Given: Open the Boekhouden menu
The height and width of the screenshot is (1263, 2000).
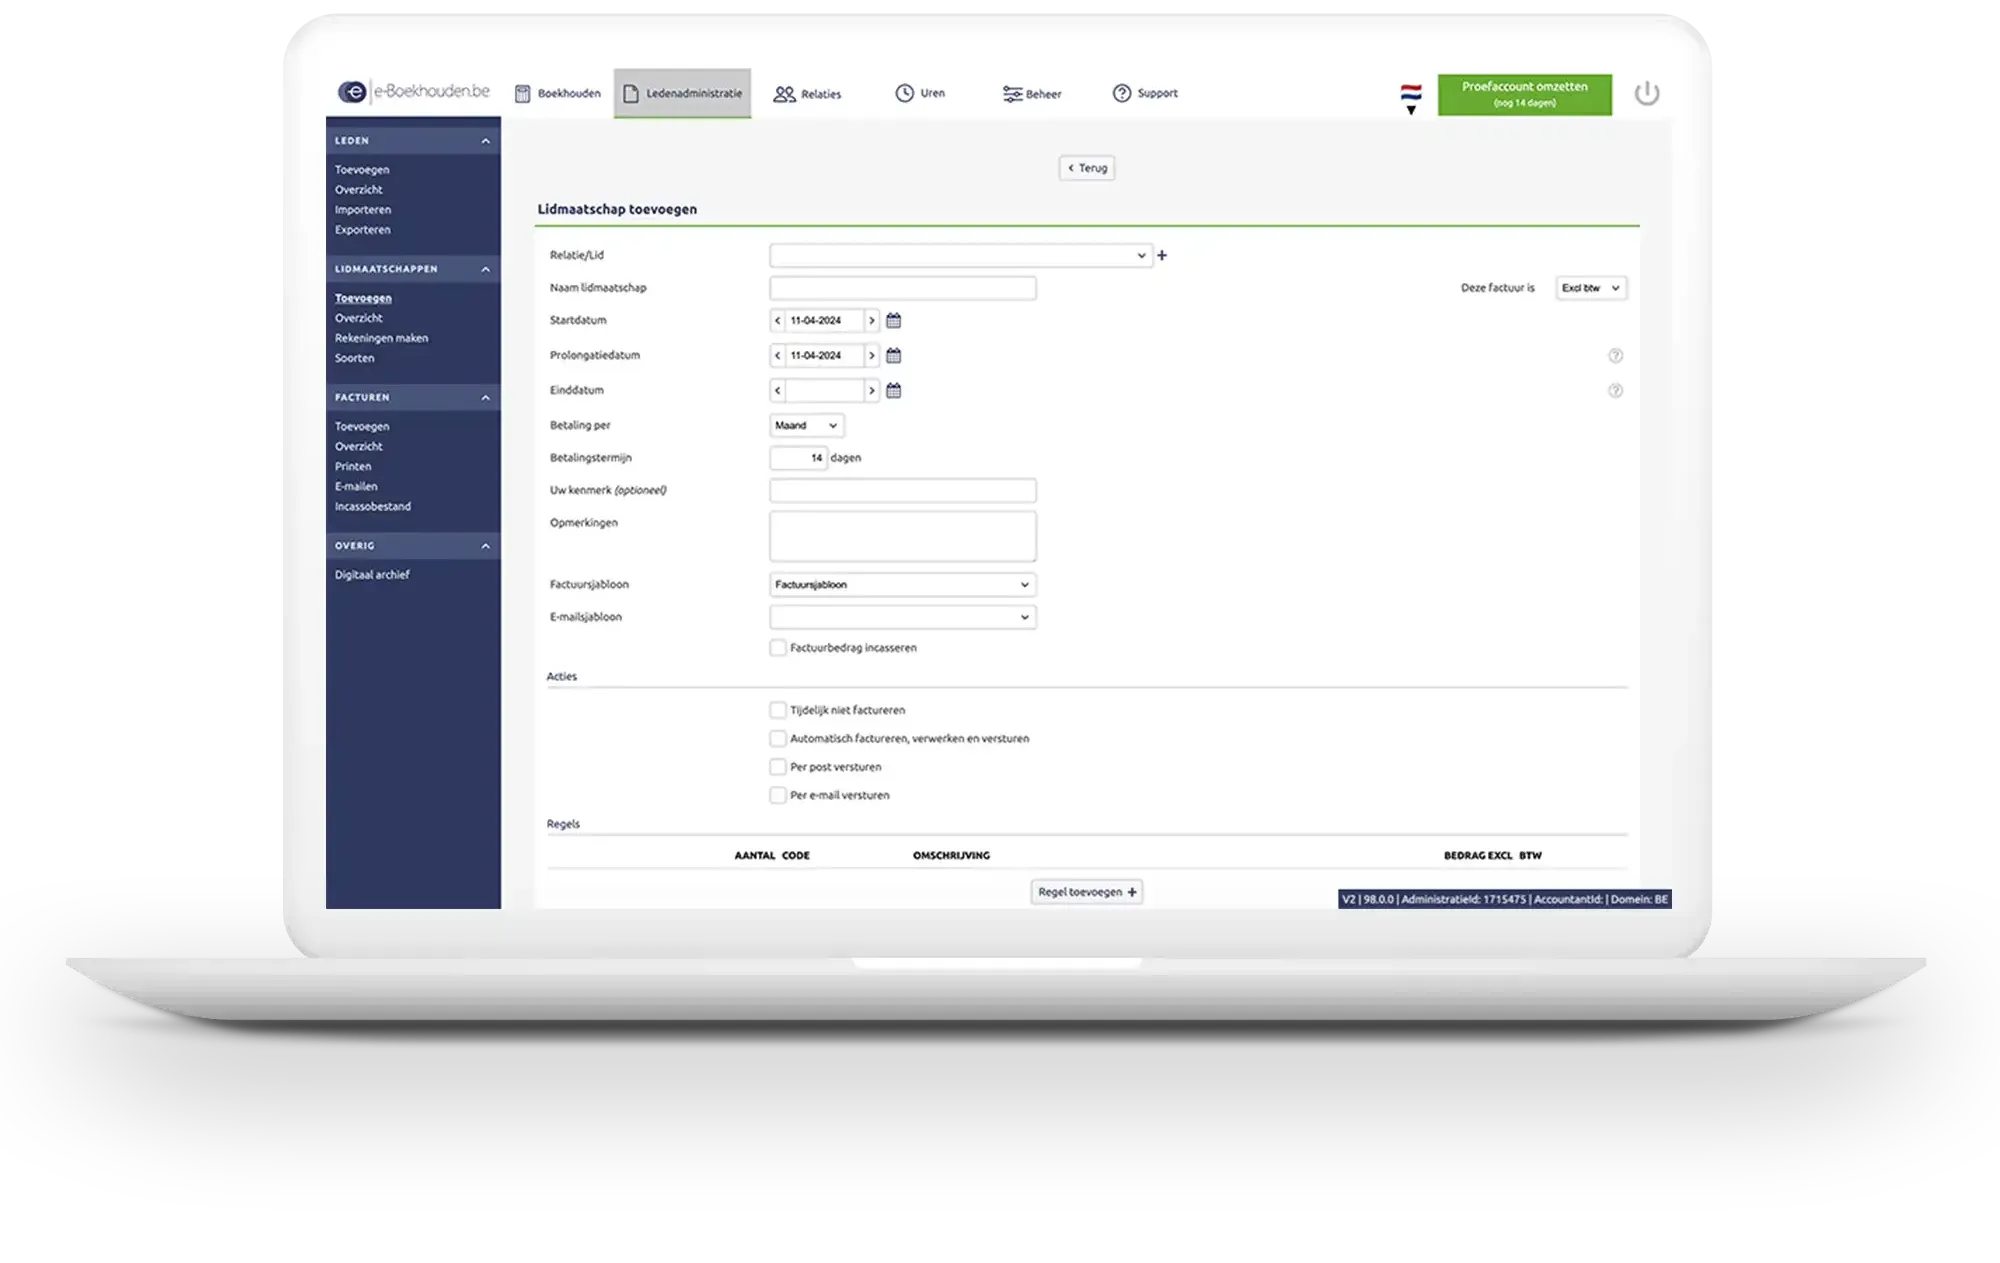Looking at the screenshot, I should pos(558,94).
